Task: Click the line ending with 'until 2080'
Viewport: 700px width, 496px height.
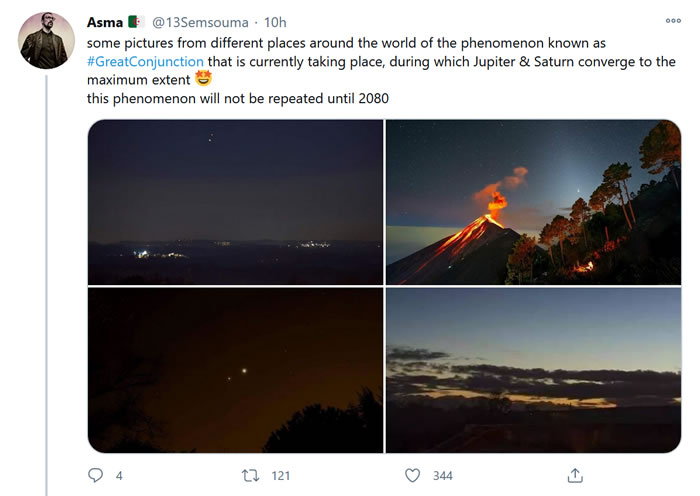Action: [238, 98]
